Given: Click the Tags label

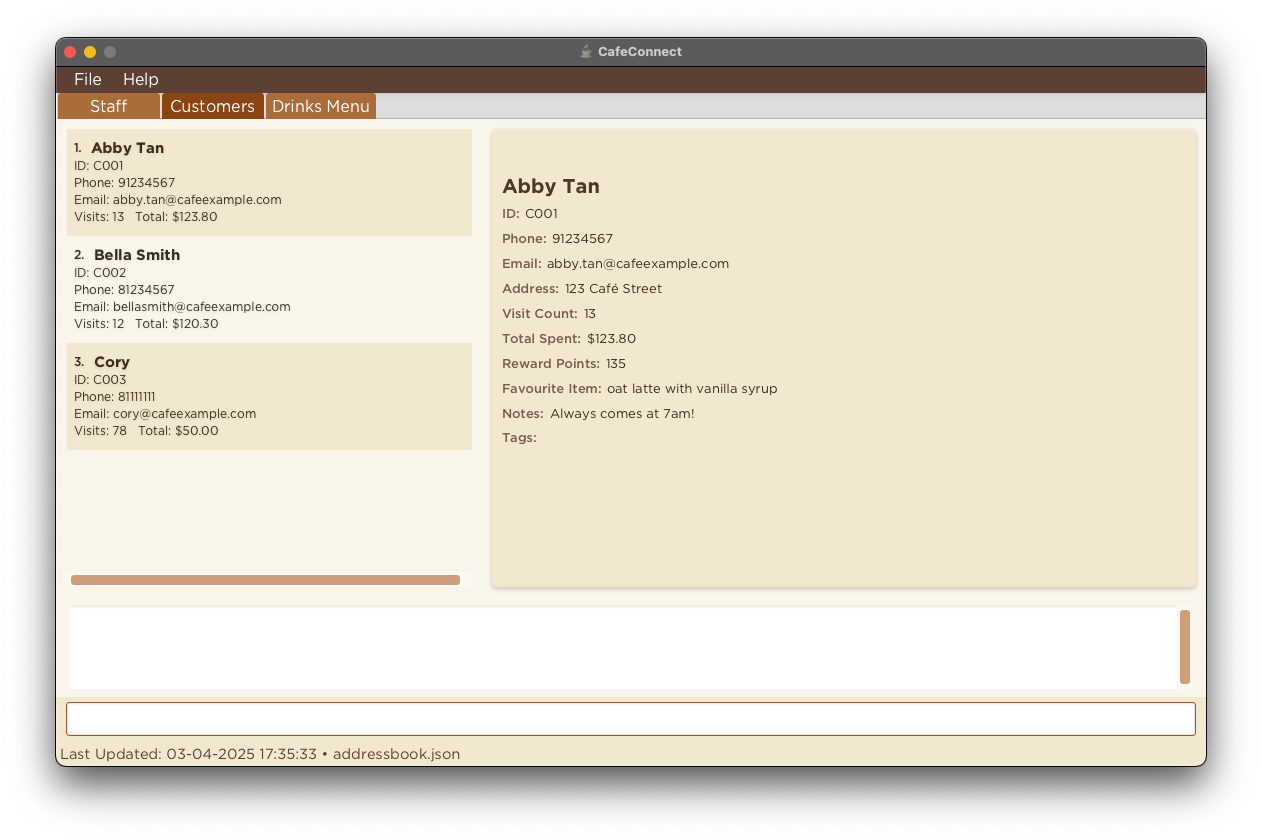Looking at the screenshot, I should pyautogui.click(x=519, y=438).
